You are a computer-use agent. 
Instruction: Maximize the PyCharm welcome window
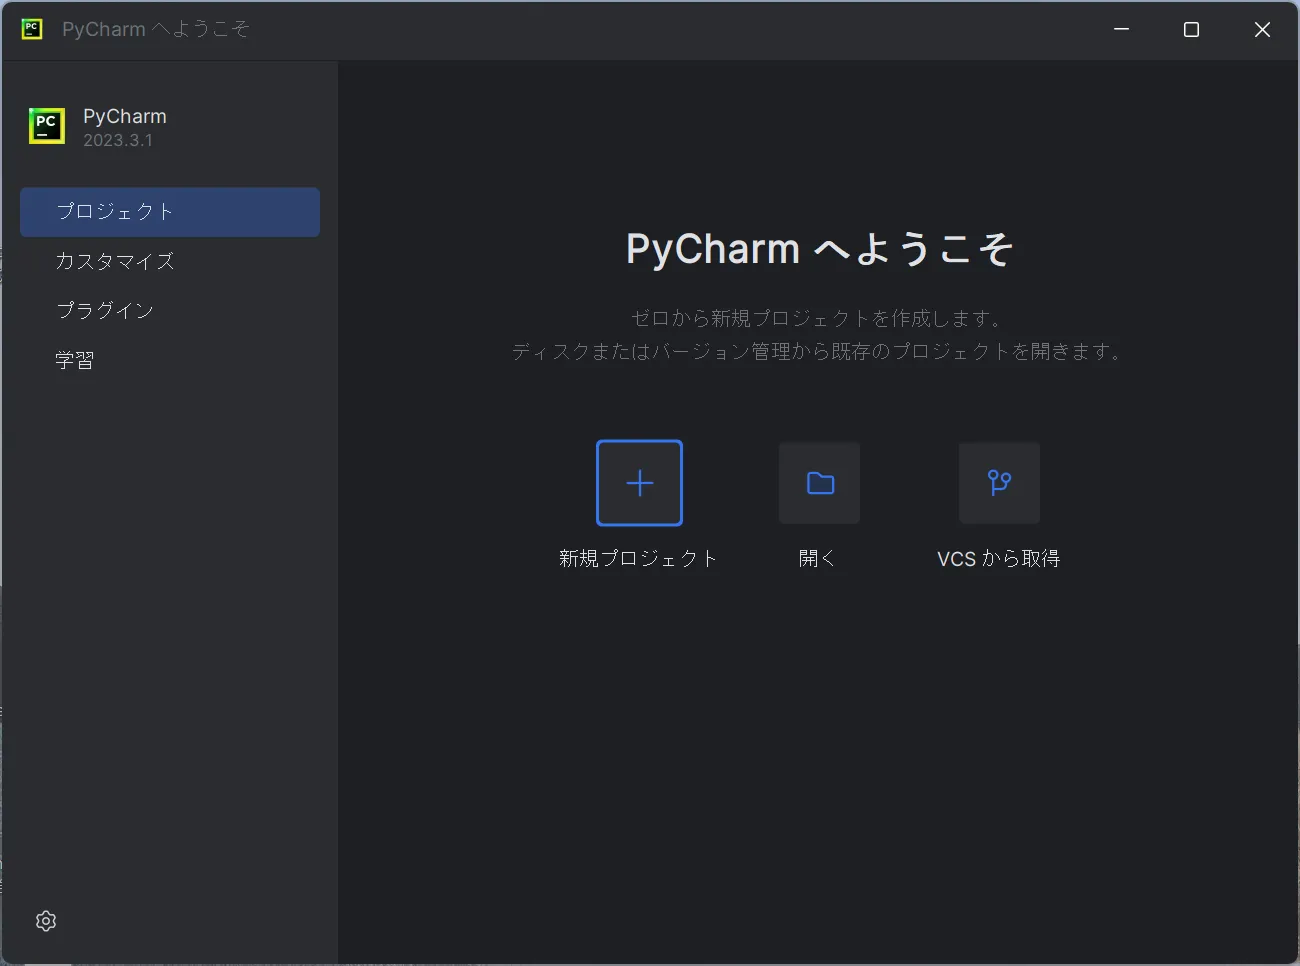1191,29
